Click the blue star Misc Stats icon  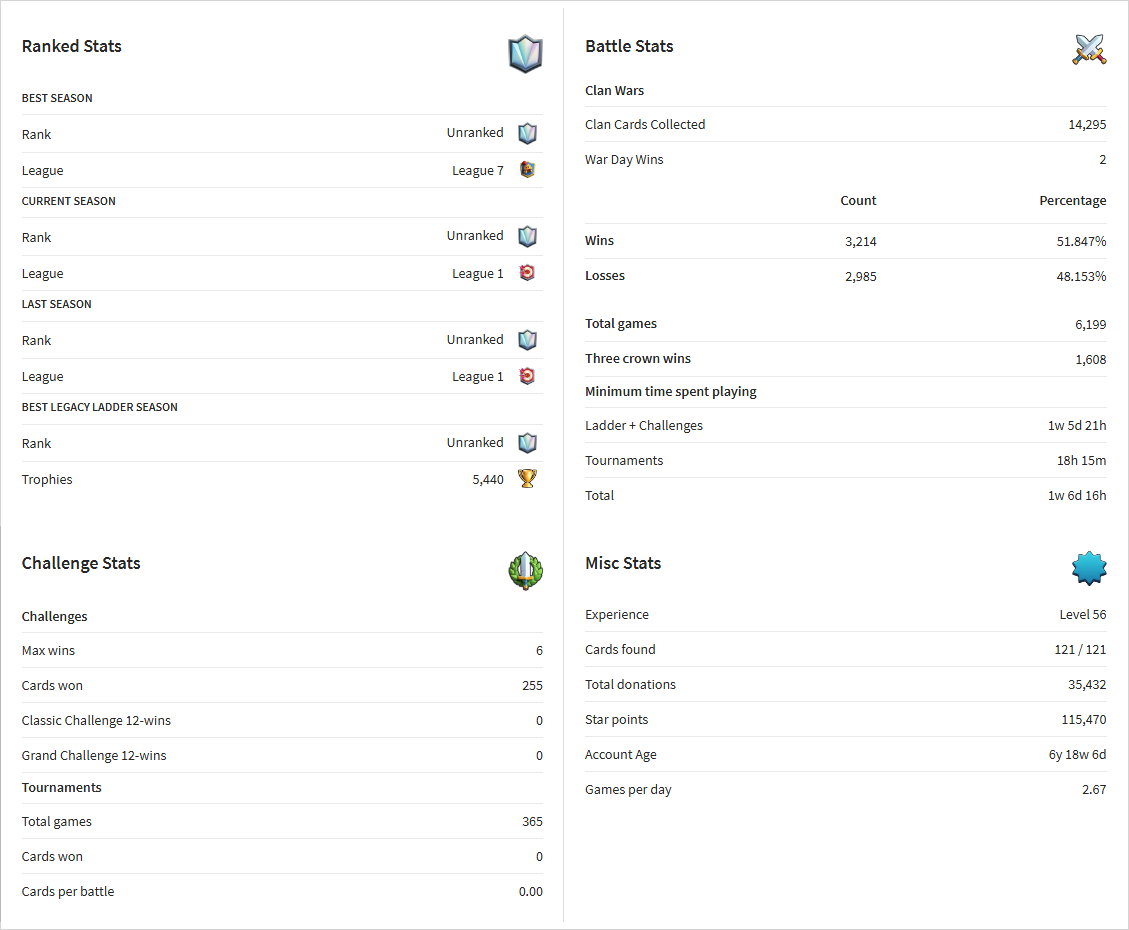(1089, 569)
